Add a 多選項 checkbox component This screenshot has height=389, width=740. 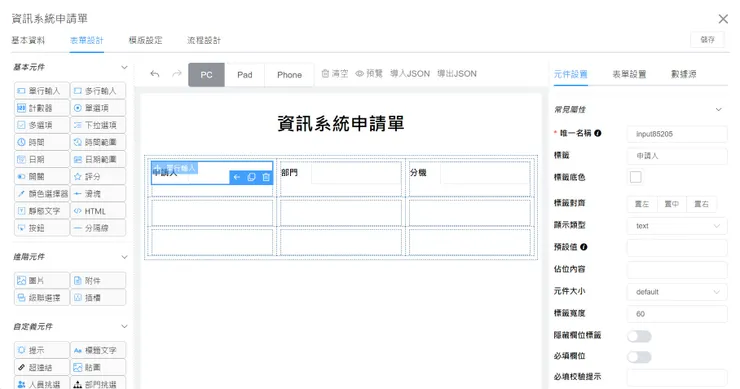(x=42, y=125)
